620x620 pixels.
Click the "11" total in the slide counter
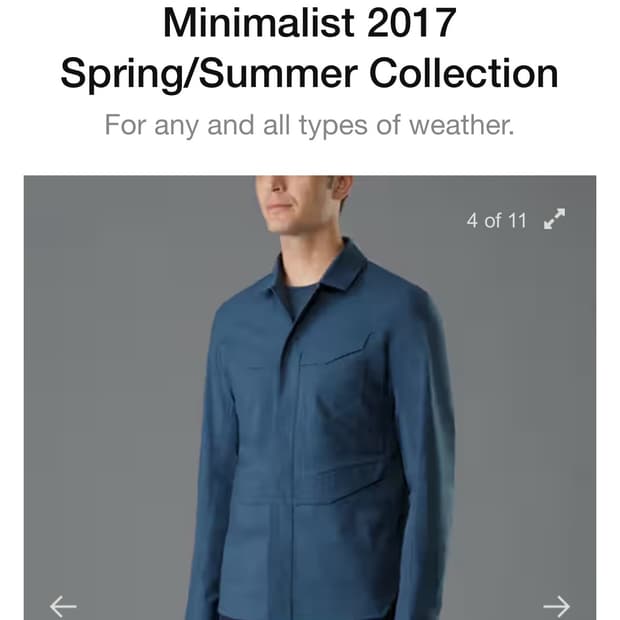(517, 220)
